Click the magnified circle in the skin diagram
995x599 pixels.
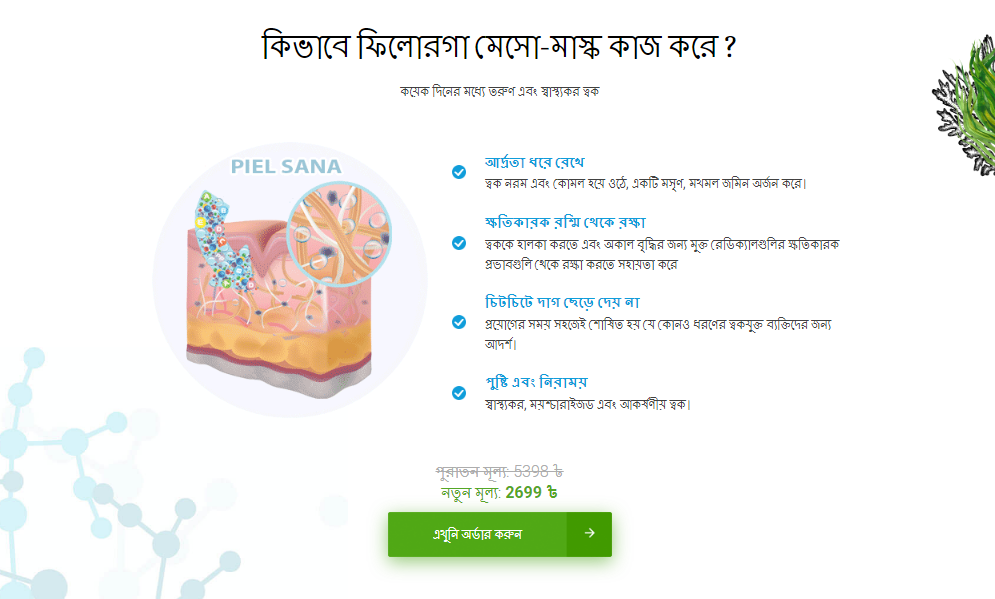[x=338, y=232]
